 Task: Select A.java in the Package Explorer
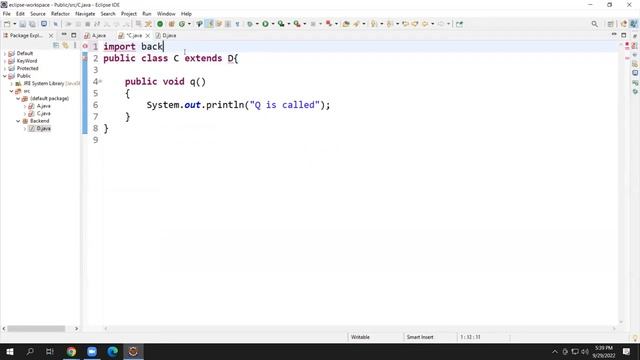(40, 106)
